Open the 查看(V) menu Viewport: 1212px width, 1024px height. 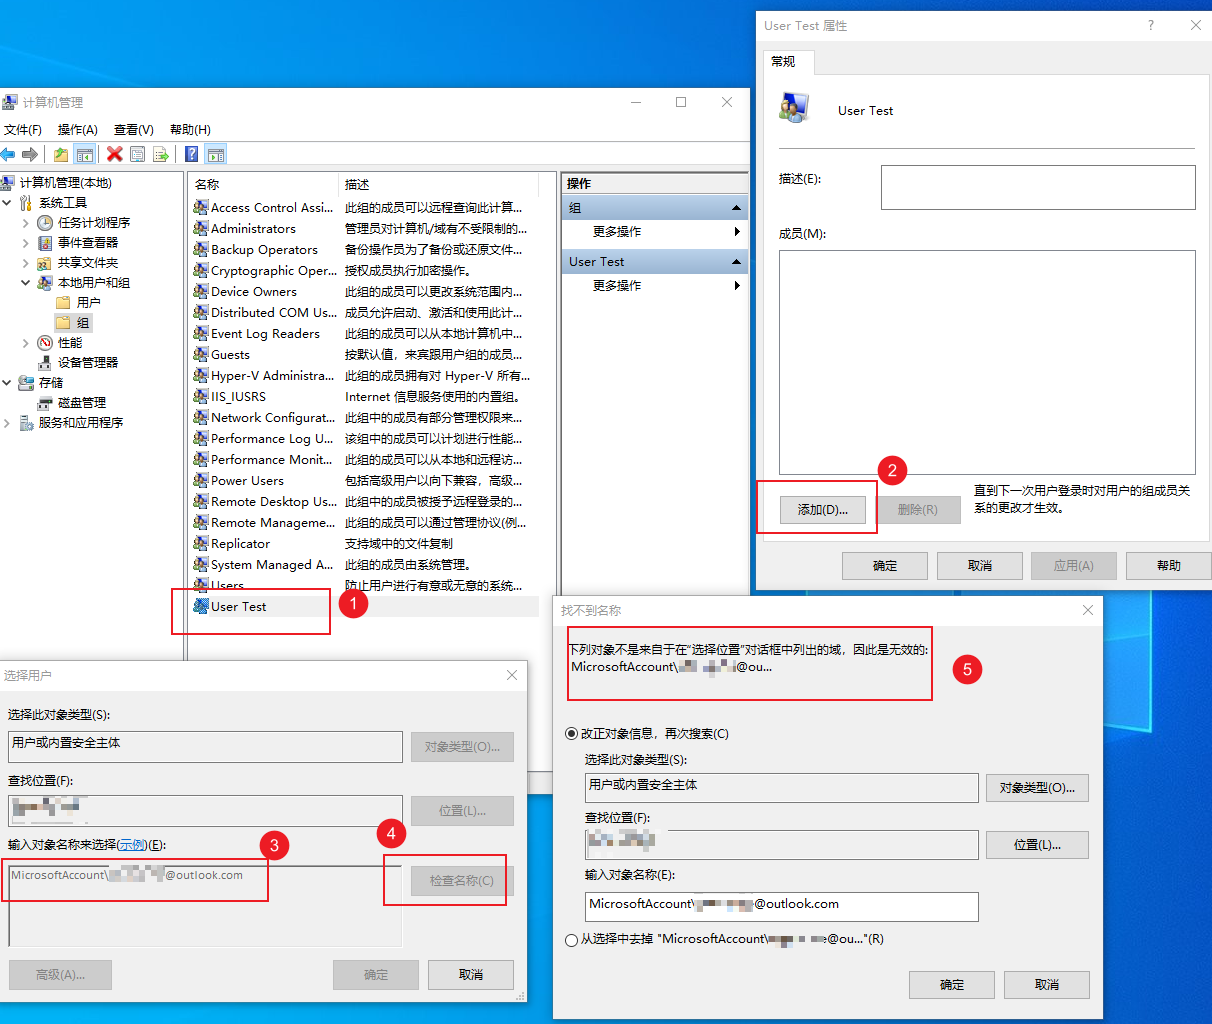[134, 130]
